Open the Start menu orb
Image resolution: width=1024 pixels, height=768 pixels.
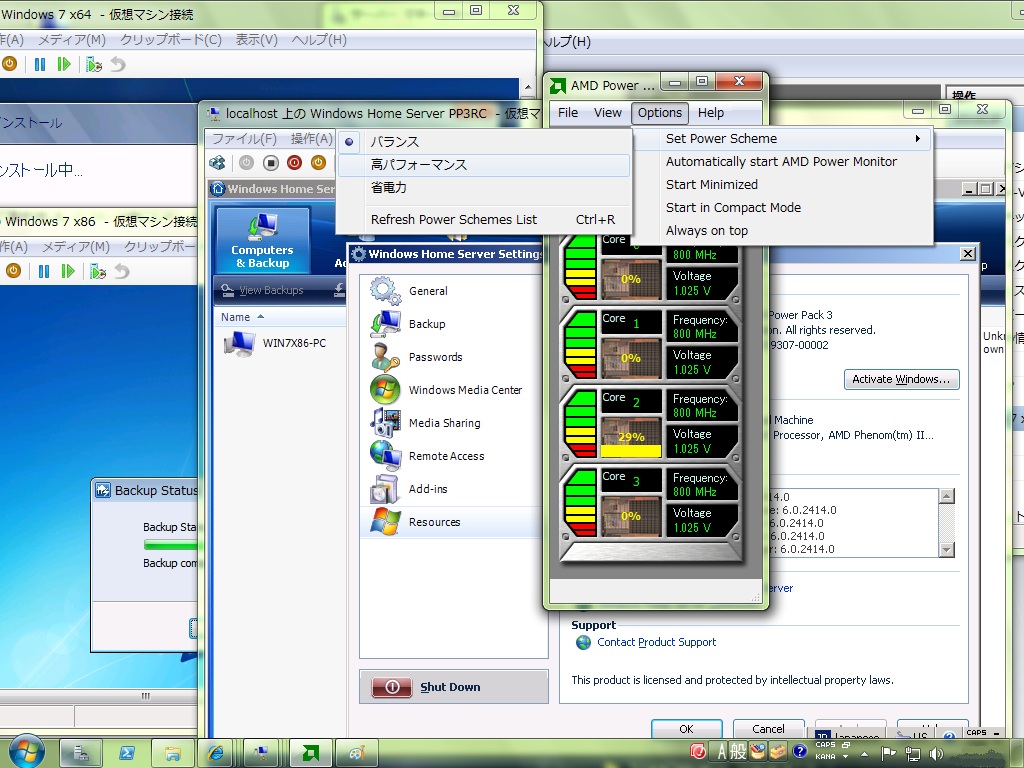26,752
